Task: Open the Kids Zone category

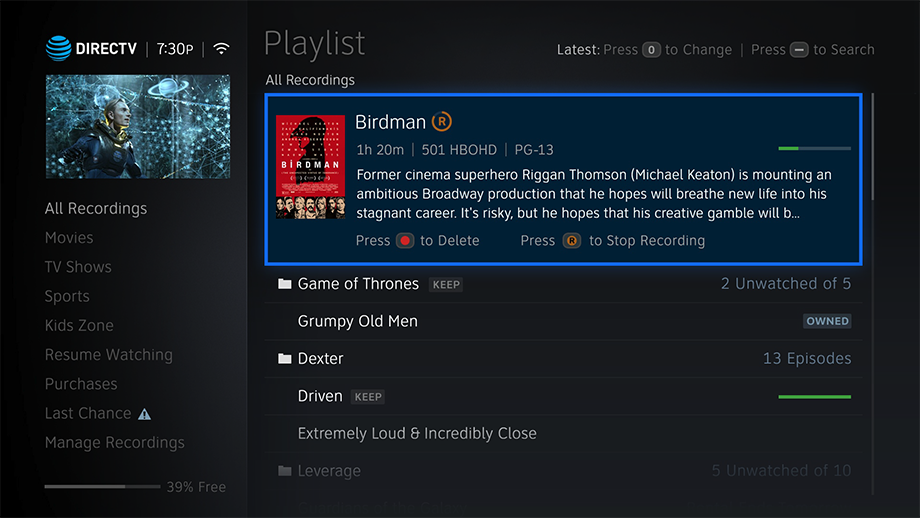Action: 79,326
